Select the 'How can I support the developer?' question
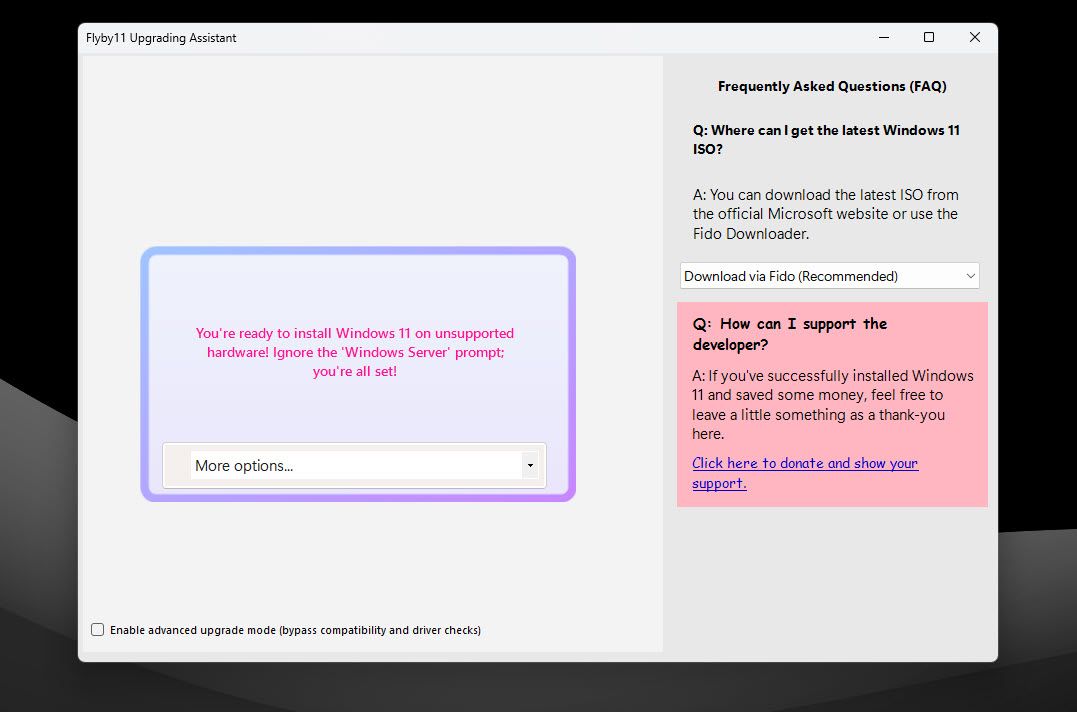The image size is (1077, 712). pos(790,334)
